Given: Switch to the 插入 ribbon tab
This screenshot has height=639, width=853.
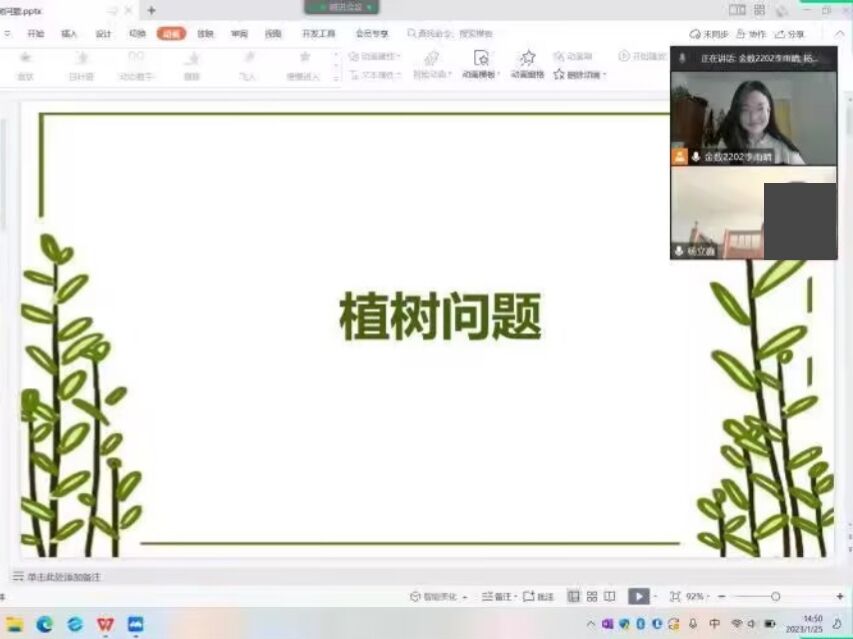Looking at the screenshot, I should point(69,34).
